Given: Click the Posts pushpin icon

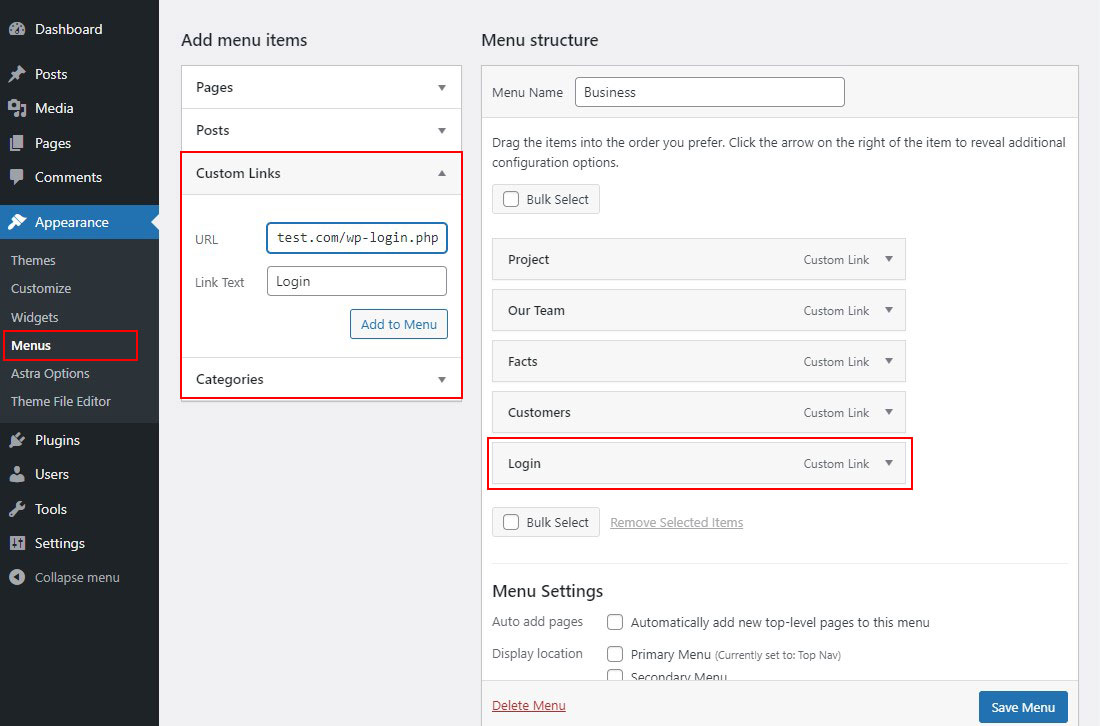Looking at the screenshot, I should 17,74.
